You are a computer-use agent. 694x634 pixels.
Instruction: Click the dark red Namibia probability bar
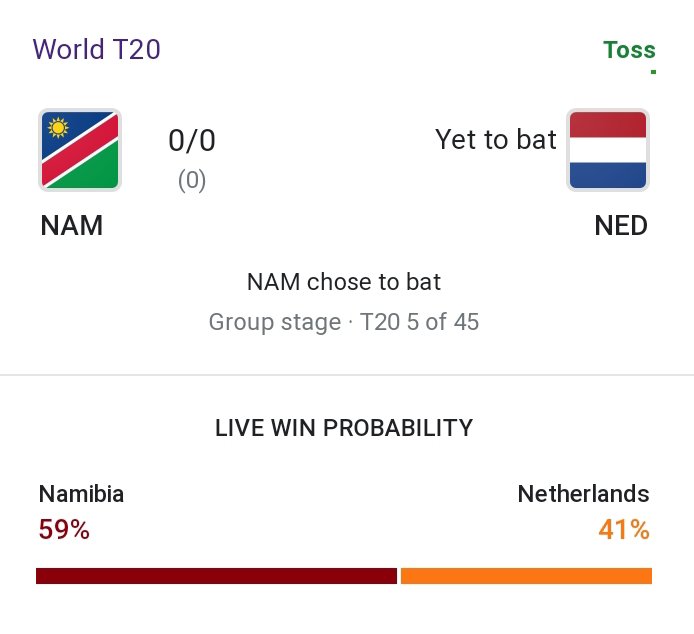click(x=216, y=576)
